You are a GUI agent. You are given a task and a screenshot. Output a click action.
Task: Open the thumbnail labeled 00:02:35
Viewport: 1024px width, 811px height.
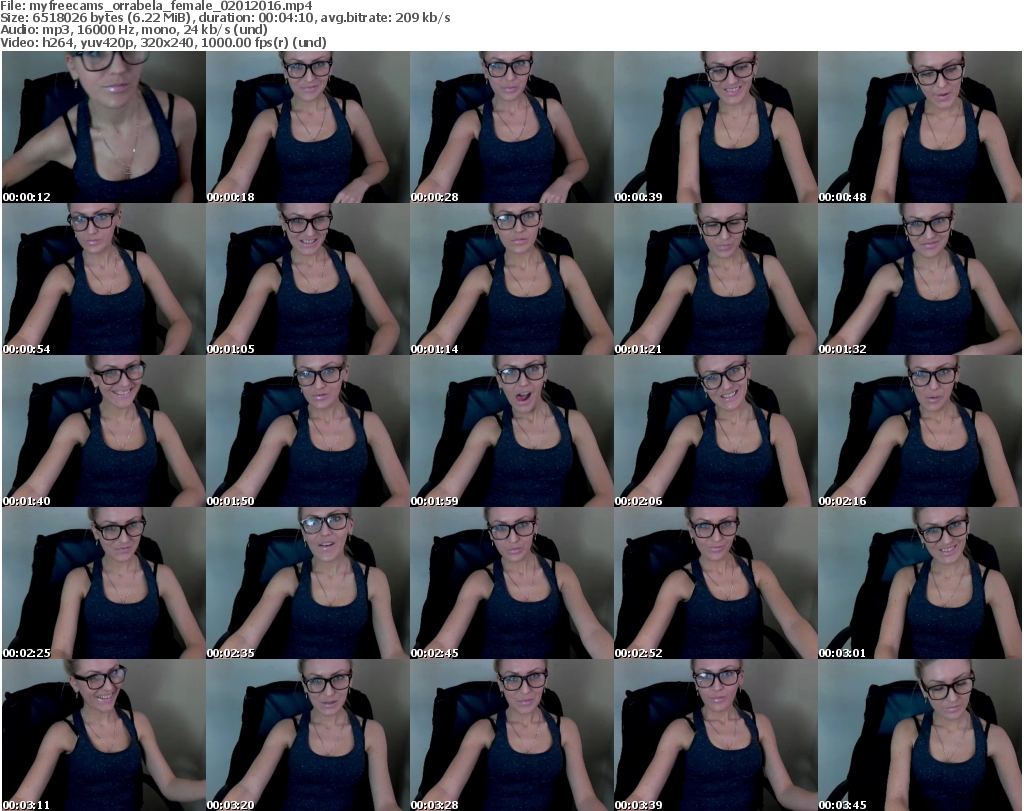coord(308,583)
